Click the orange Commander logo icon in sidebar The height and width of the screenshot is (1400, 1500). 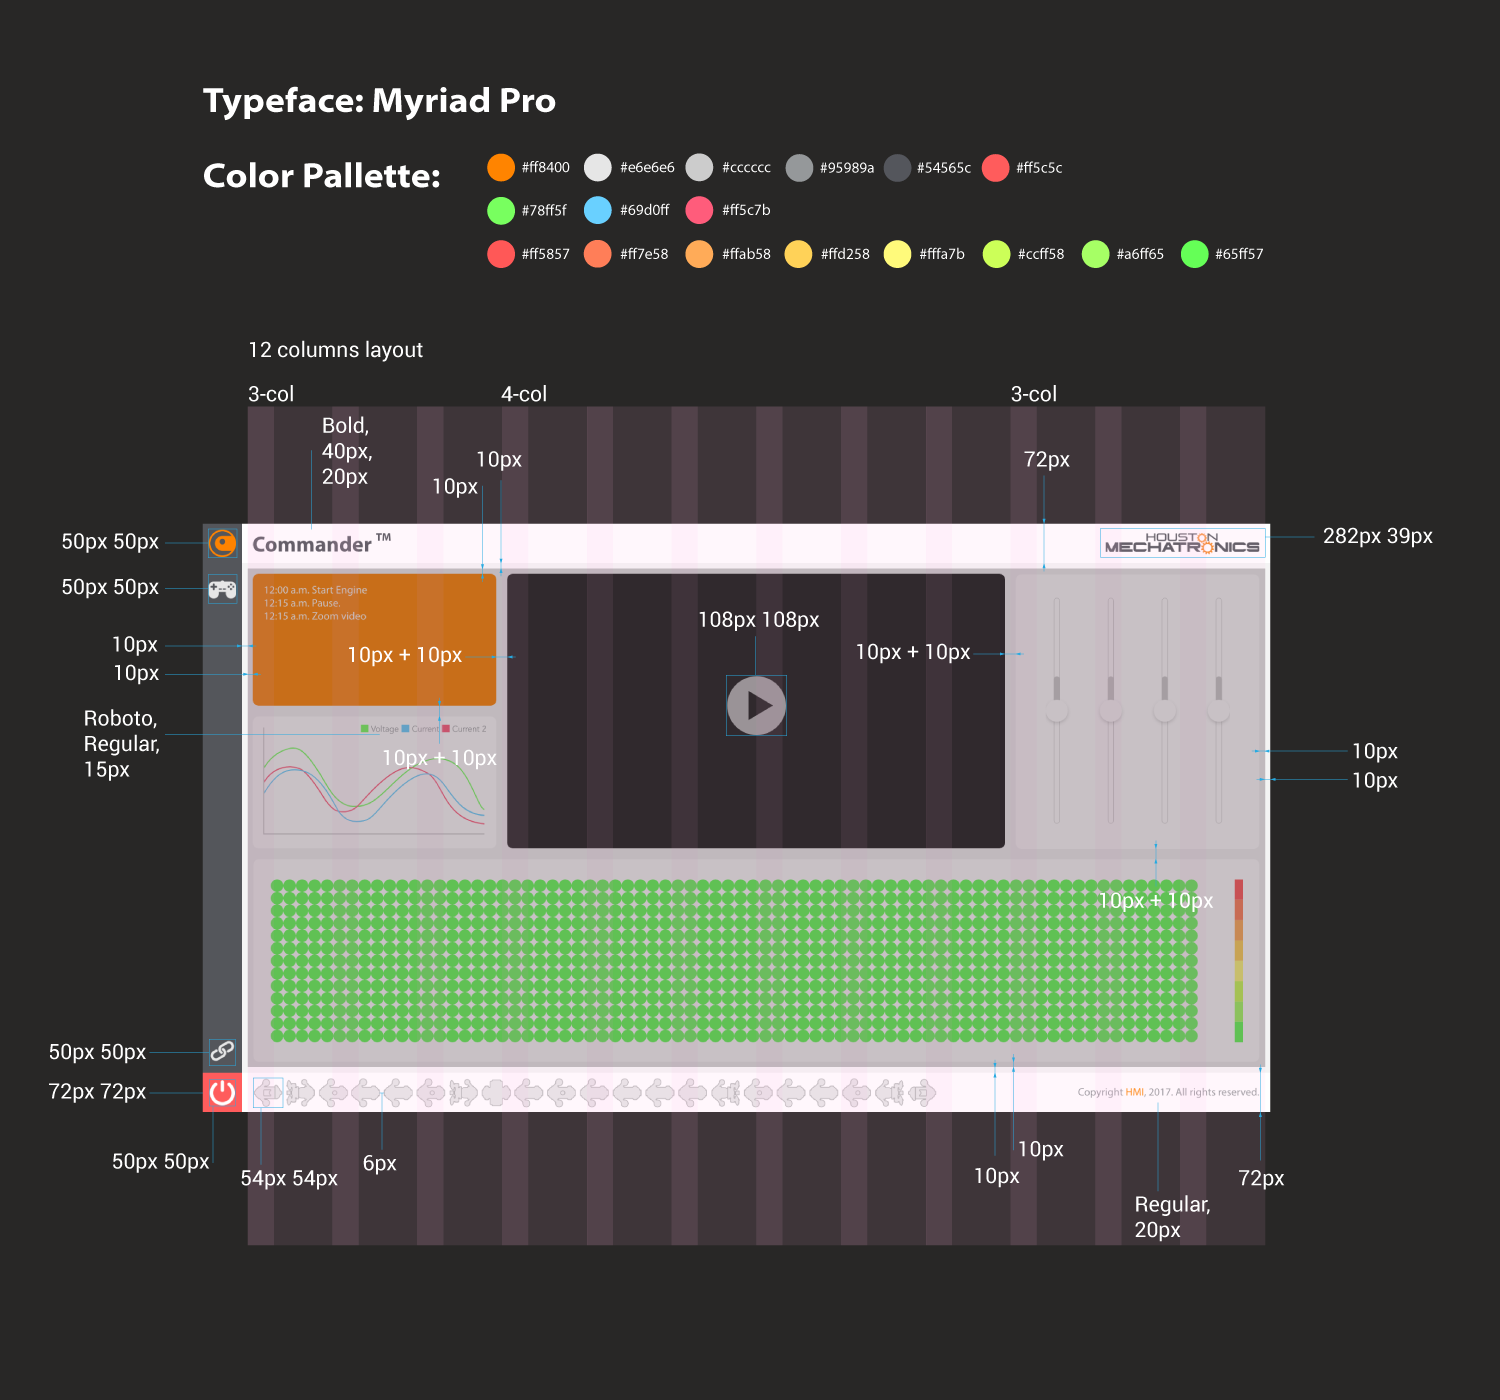pos(222,543)
